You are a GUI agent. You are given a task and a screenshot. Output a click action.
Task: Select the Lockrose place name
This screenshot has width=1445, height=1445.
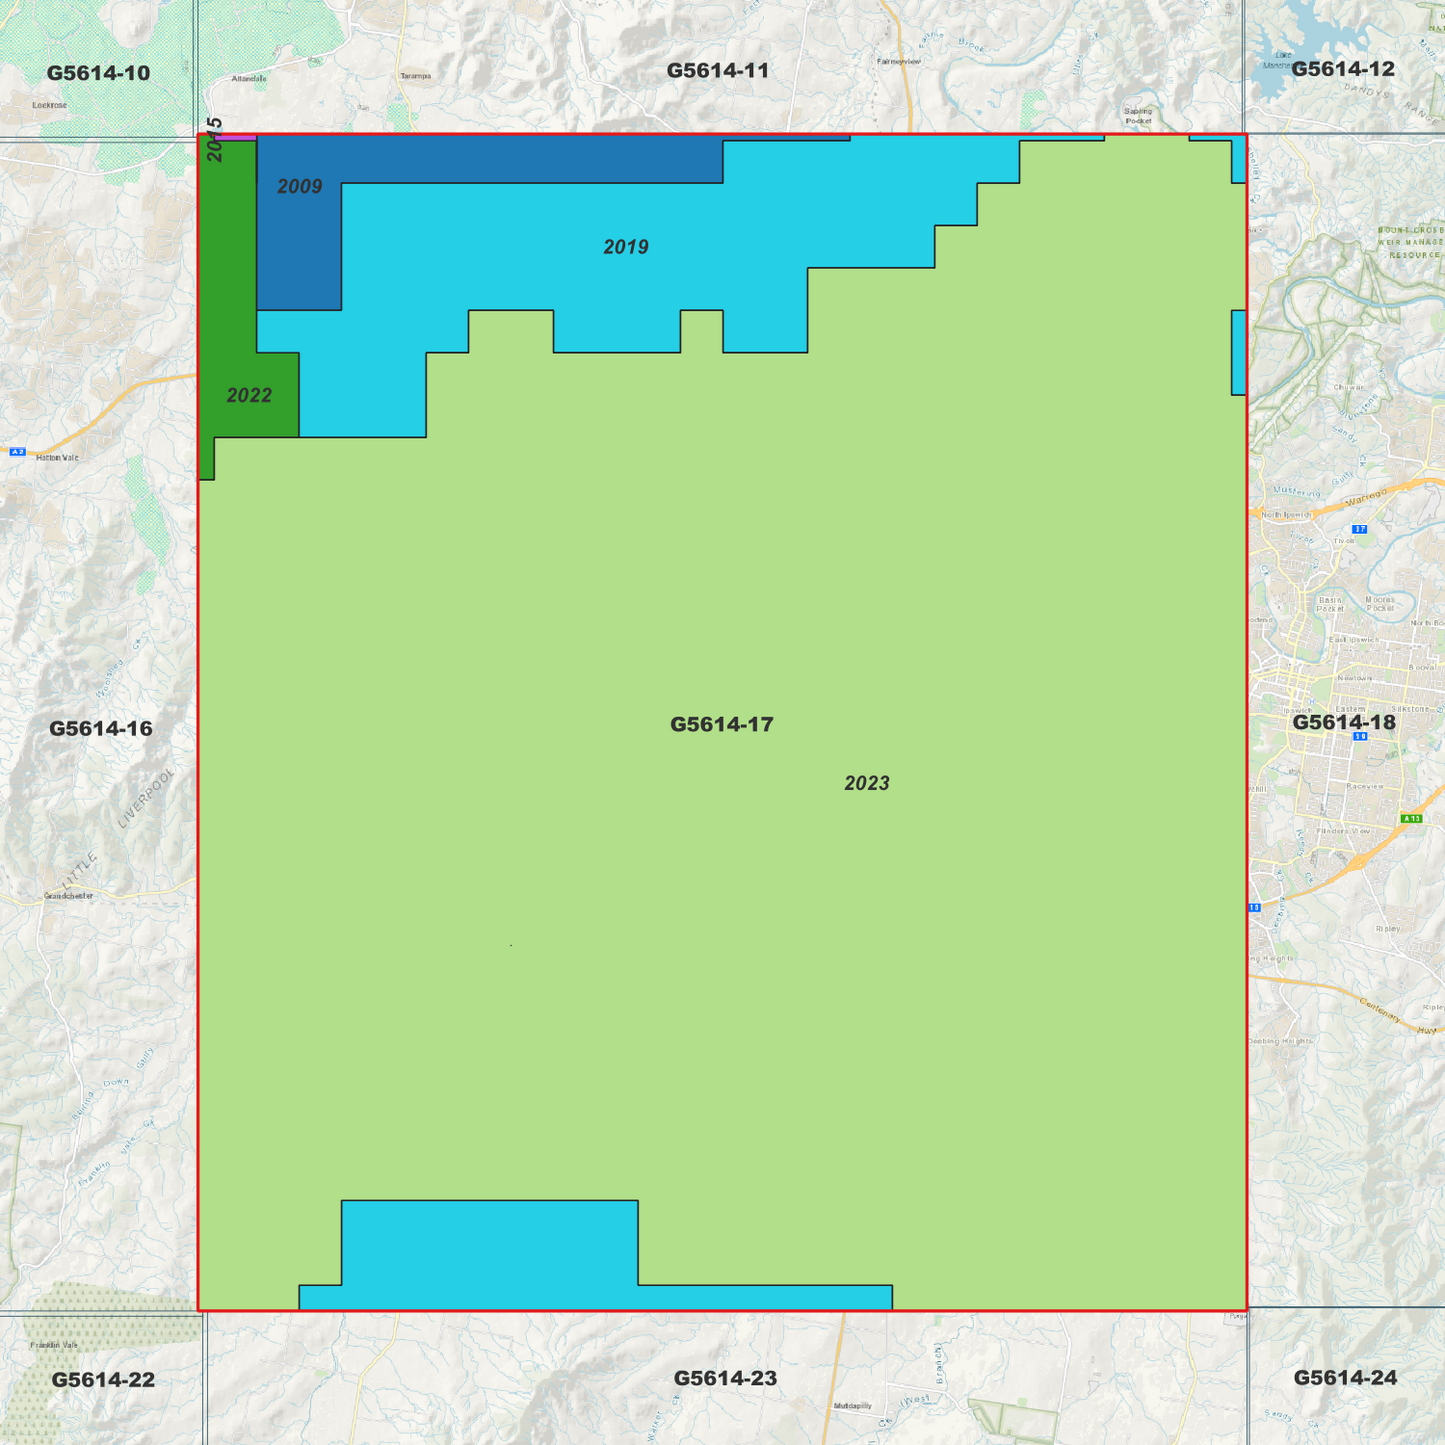(49, 105)
